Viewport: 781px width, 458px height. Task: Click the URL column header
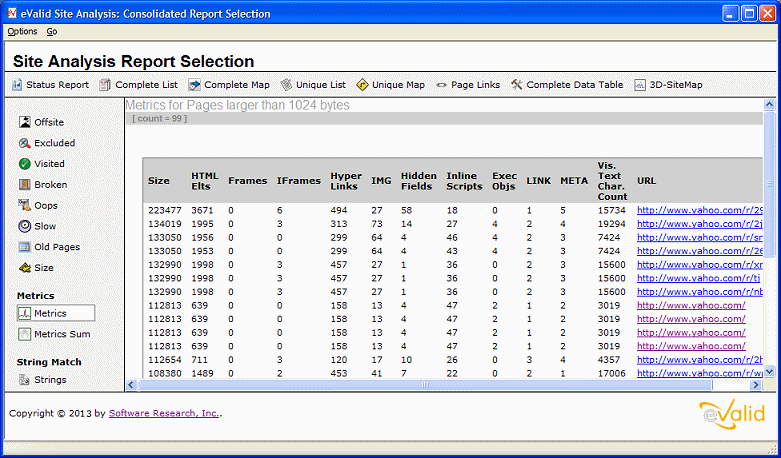(x=647, y=181)
